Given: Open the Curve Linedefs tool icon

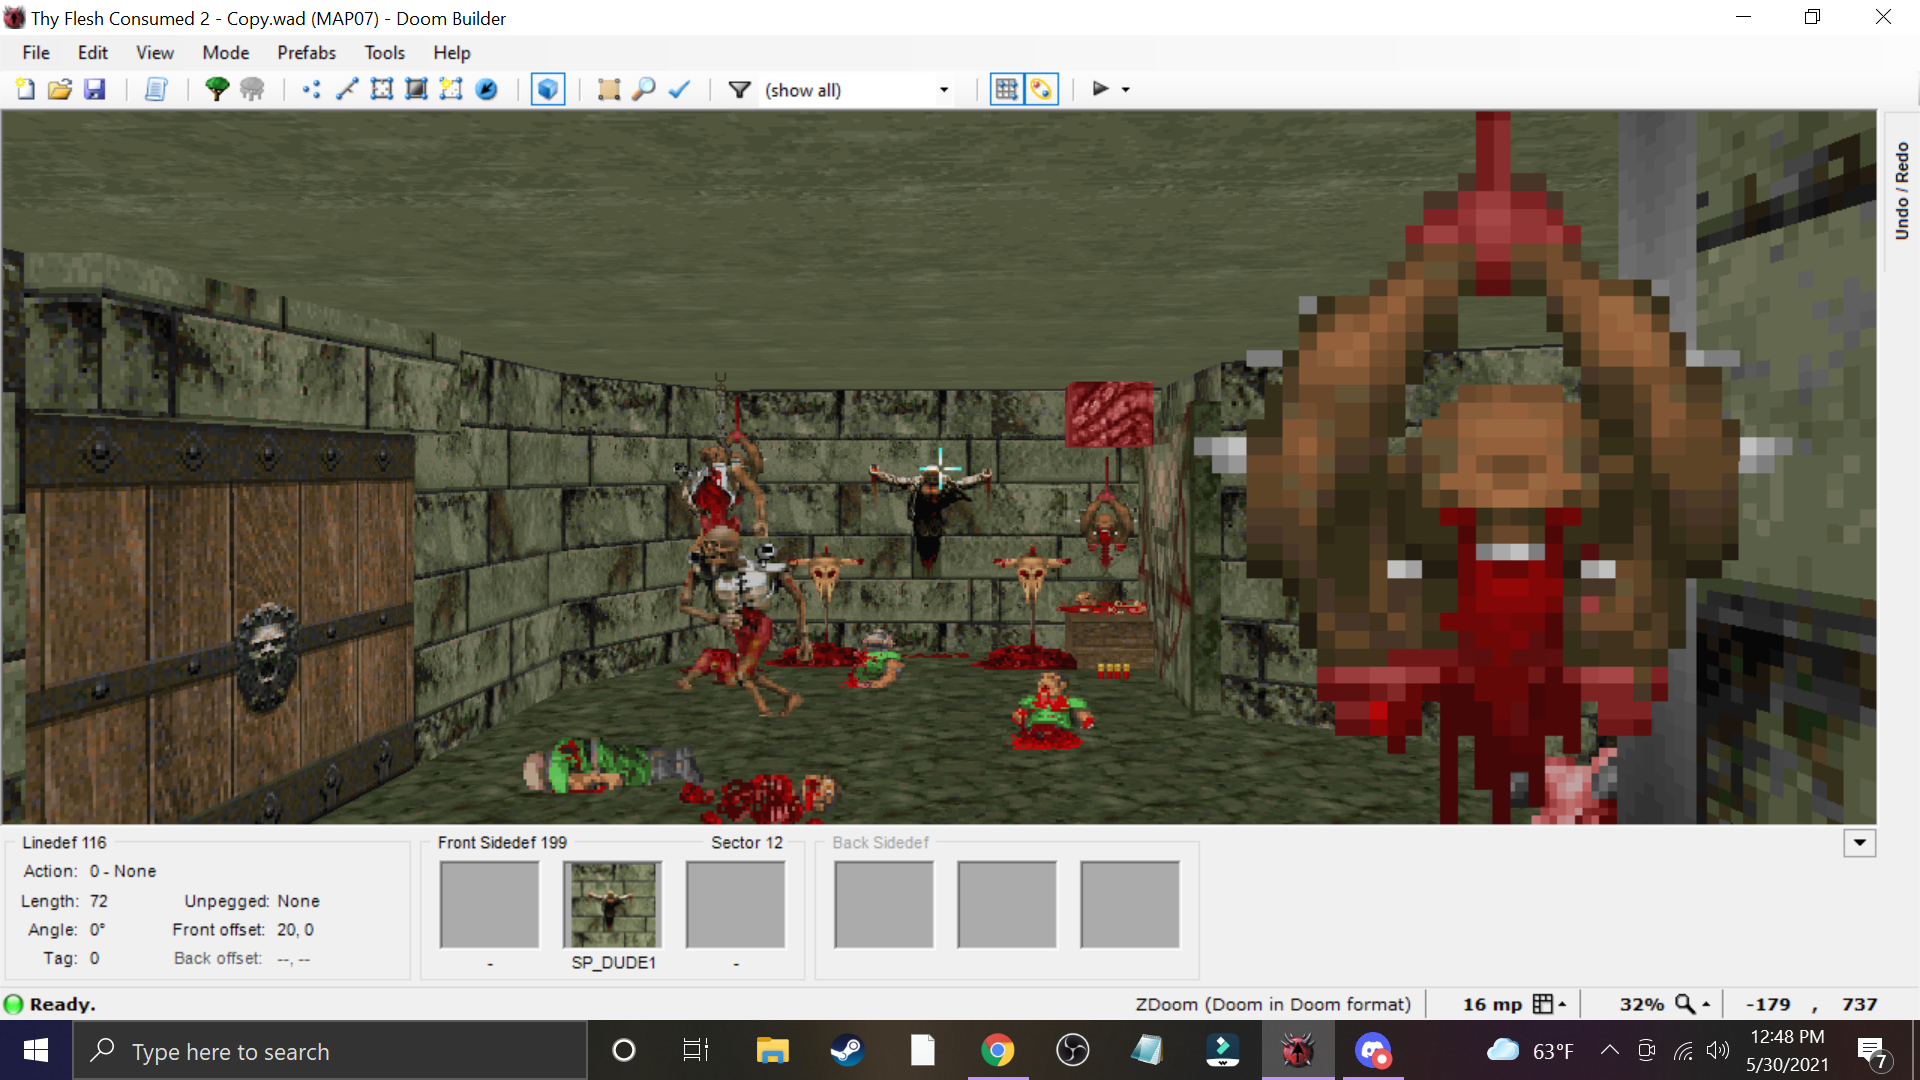Looking at the screenshot, I should pos(609,90).
